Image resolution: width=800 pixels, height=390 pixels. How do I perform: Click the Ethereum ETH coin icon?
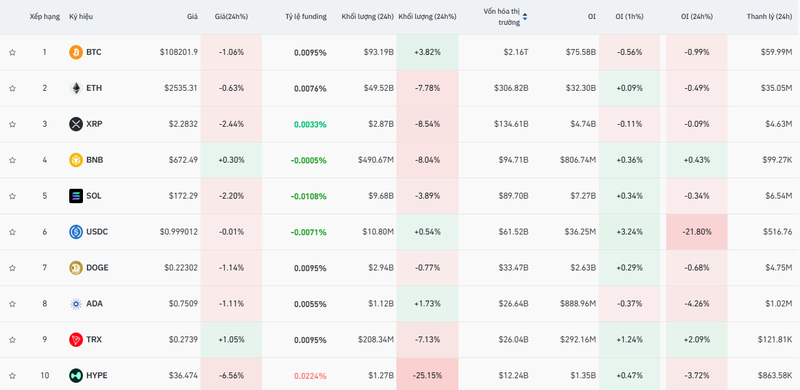coord(76,88)
